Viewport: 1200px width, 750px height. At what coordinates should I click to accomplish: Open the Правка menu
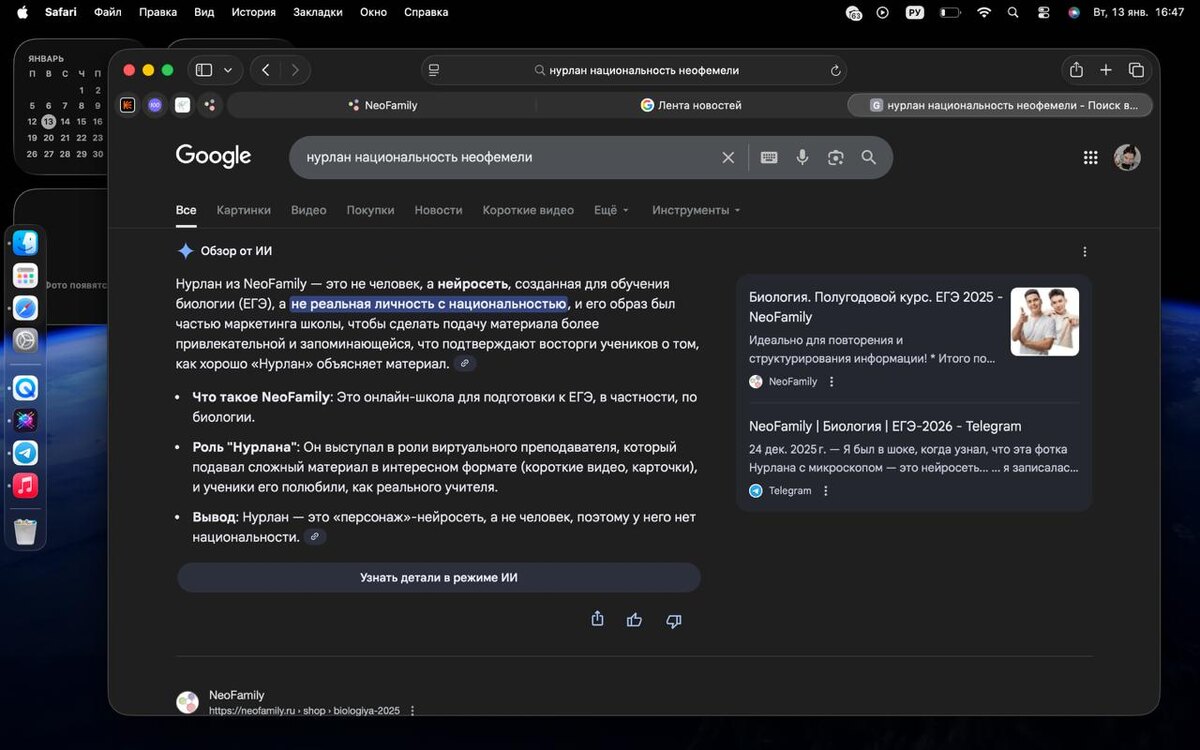click(158, 12)
